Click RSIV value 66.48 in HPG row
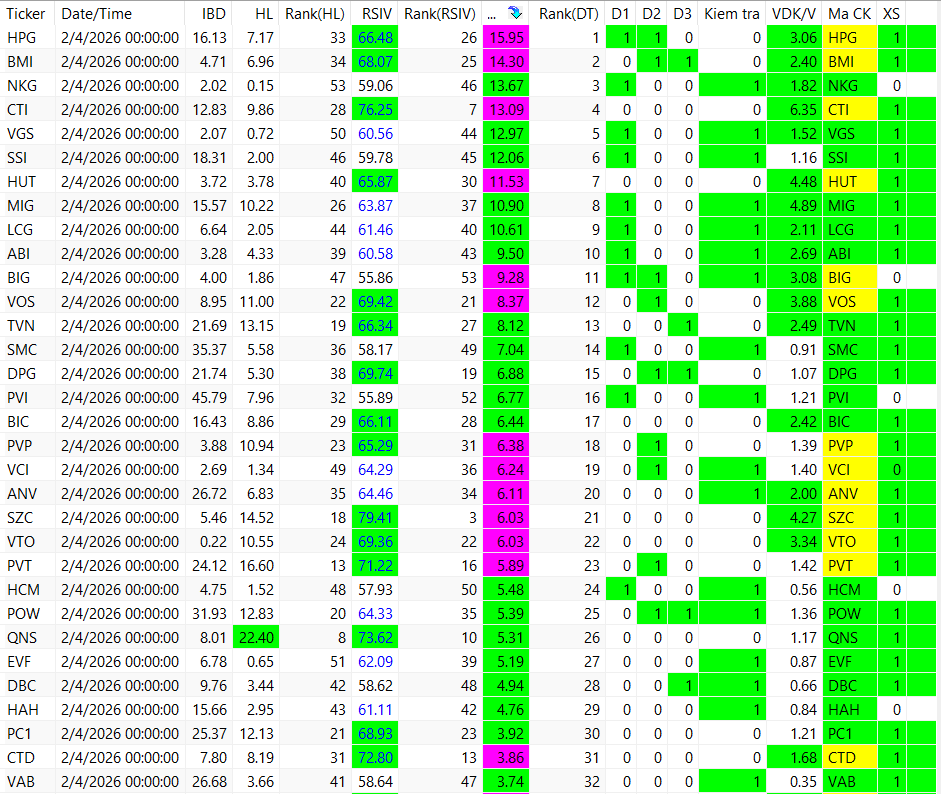Image resolution: width=941 pixels, height=794 pixels. [x=375, y=38]
